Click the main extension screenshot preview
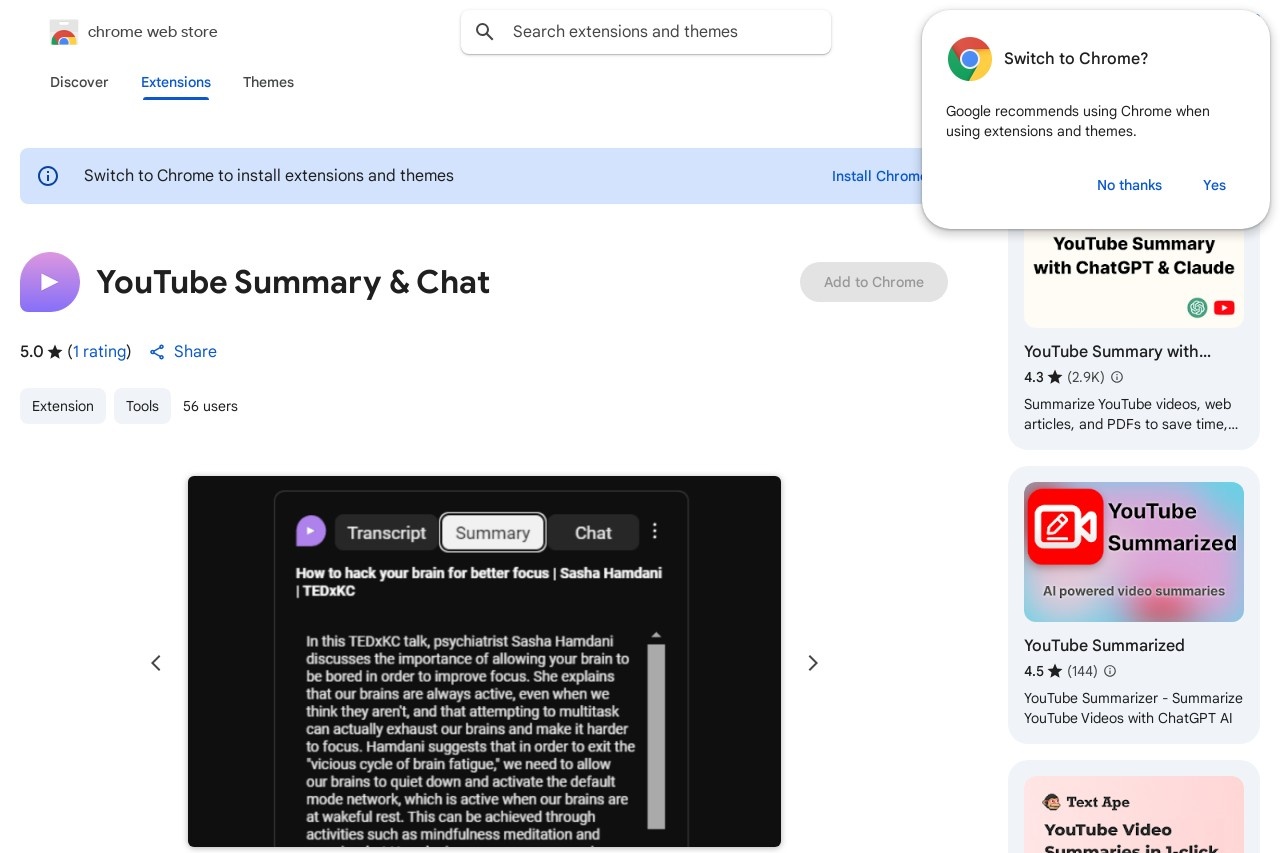The width and height of the screenshot is (1280, 853). pos(484,661)
